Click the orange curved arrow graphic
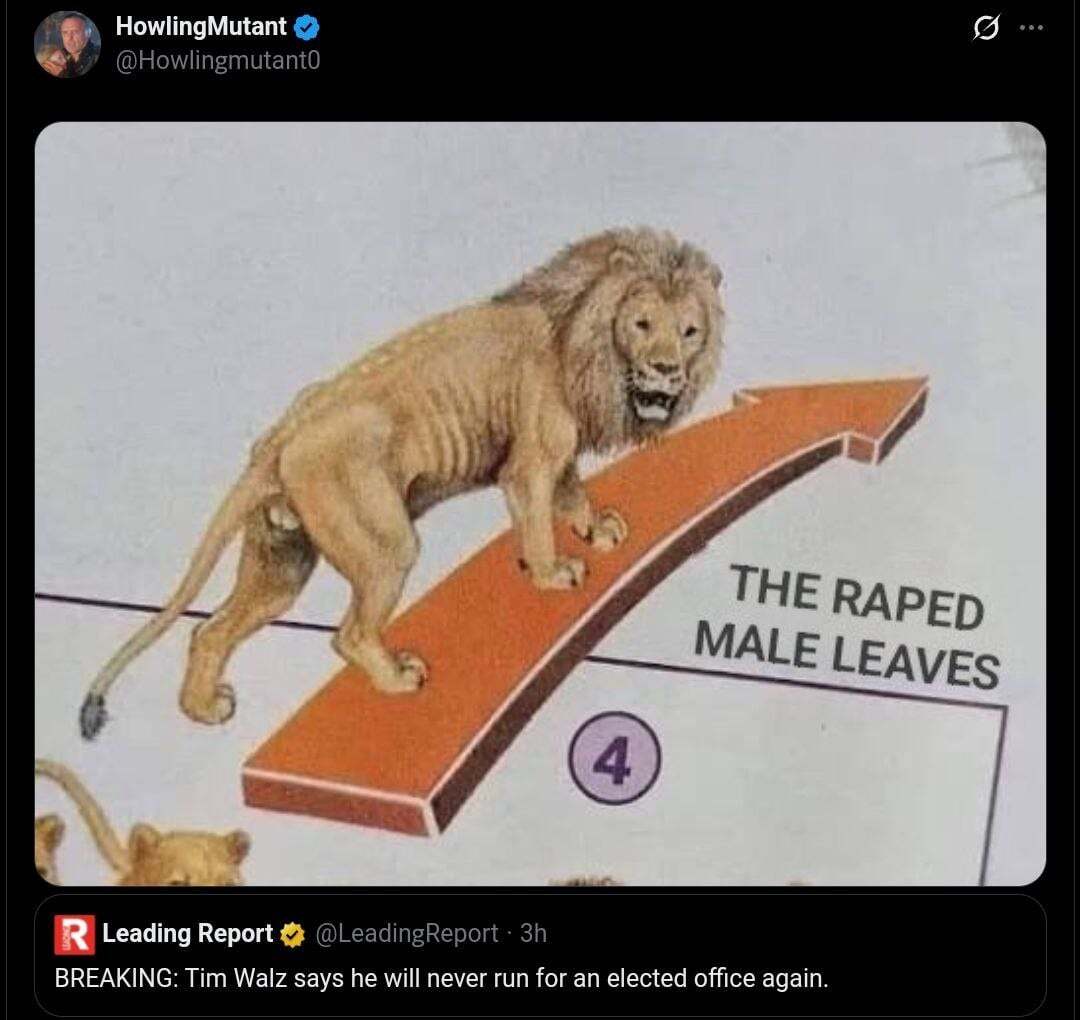This screenshot has height=1020, width=1080. click(585, 606)
